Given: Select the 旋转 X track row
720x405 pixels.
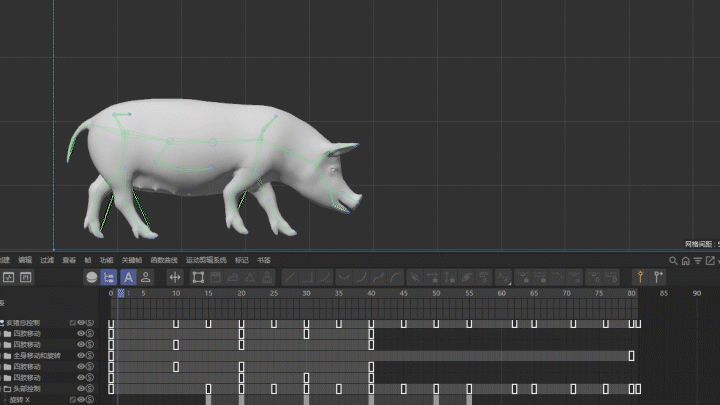Looking at the screenshot, I should (20, 399).
